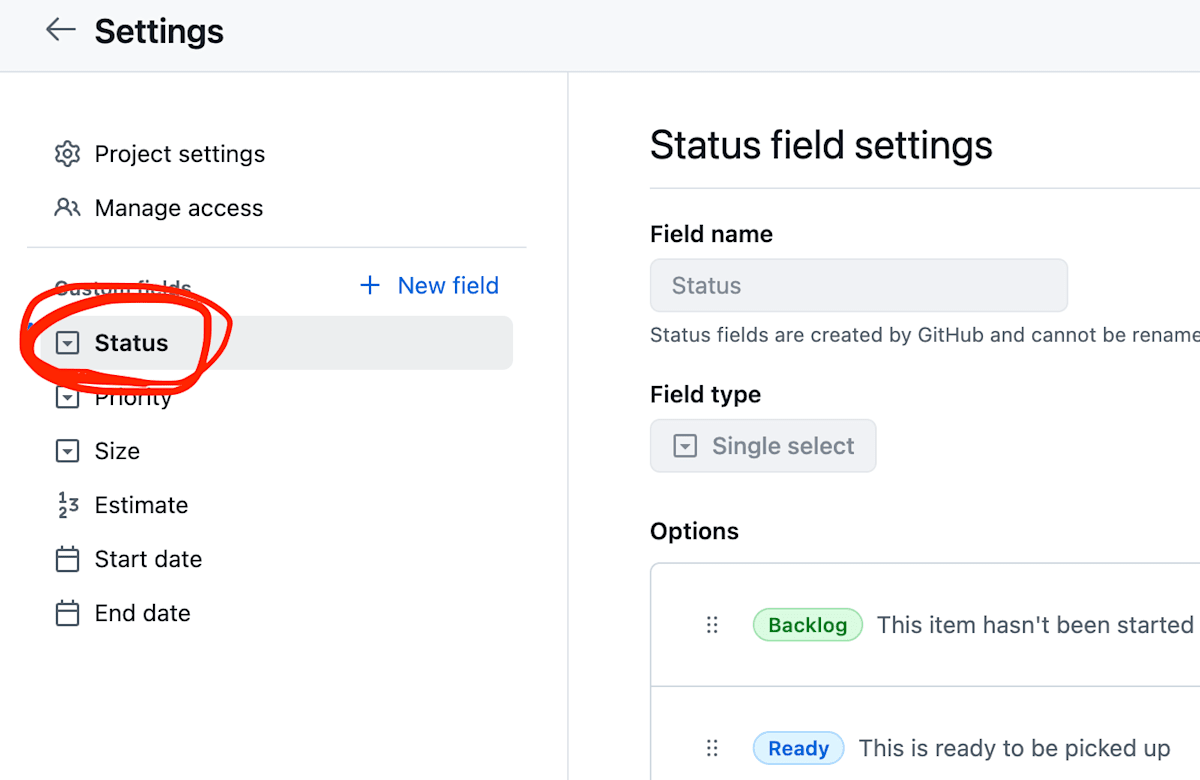Select the Priority custom field

coord(133,398)
